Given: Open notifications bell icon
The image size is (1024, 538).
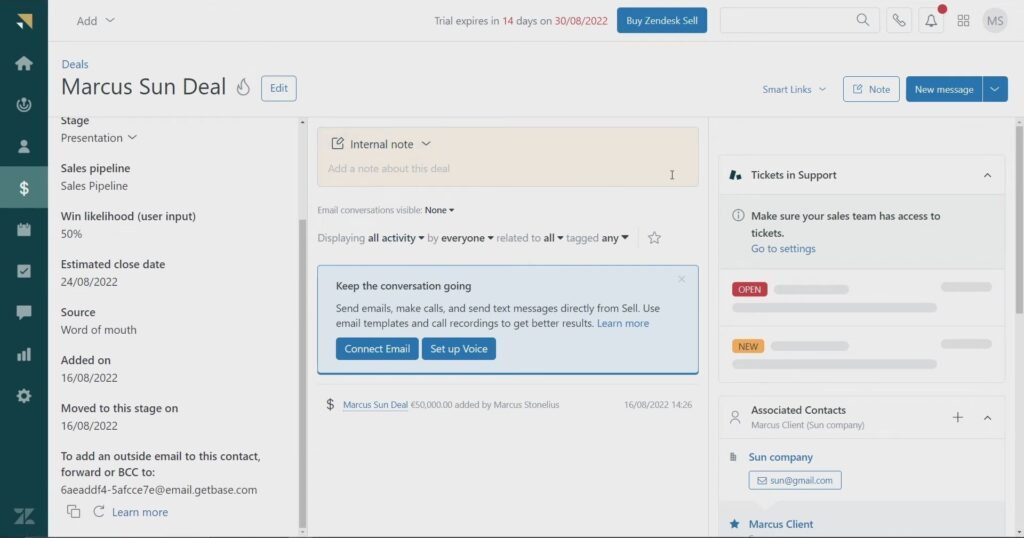Looking at the screenshot, I should [x=931, y=21].
